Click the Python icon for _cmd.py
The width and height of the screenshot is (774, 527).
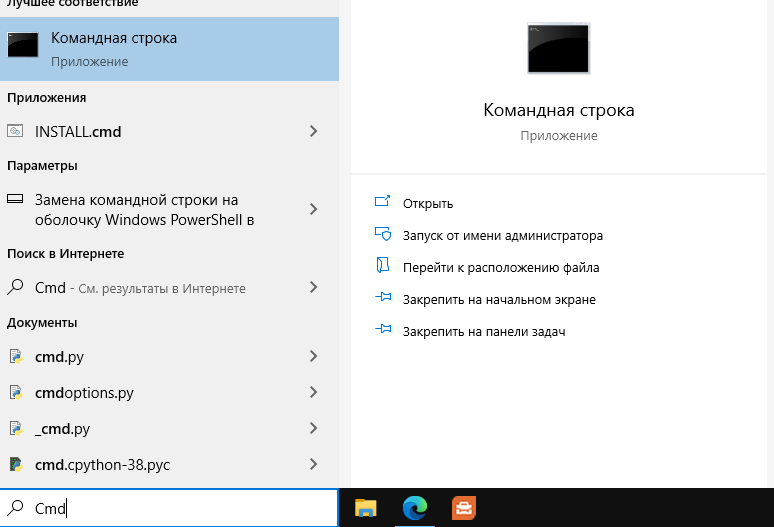[x=16, y=428]
